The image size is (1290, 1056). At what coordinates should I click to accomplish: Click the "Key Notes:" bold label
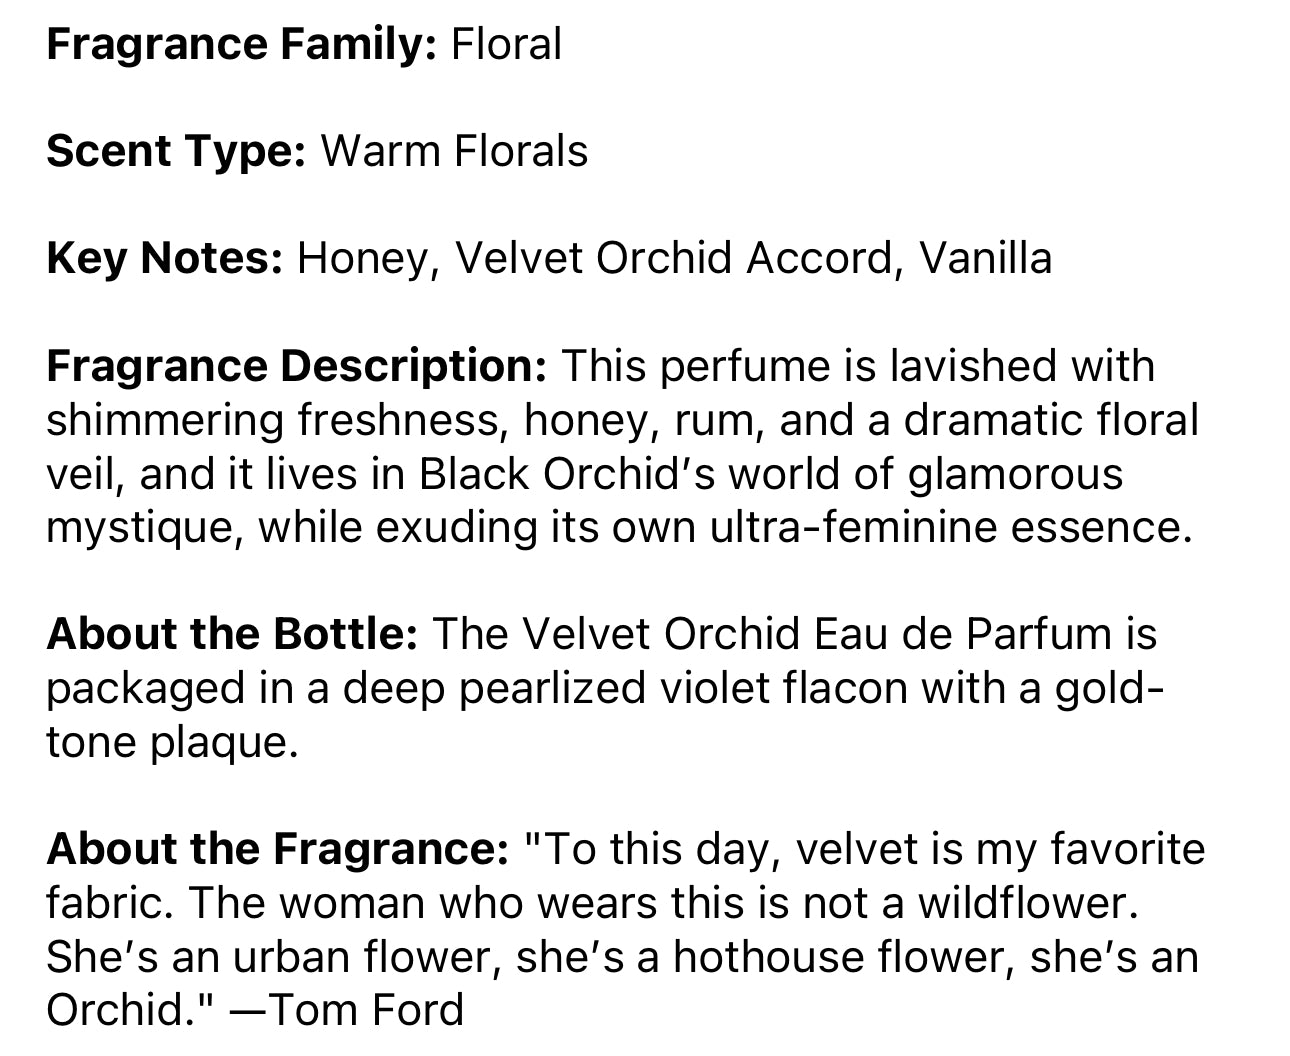[165, 258]
